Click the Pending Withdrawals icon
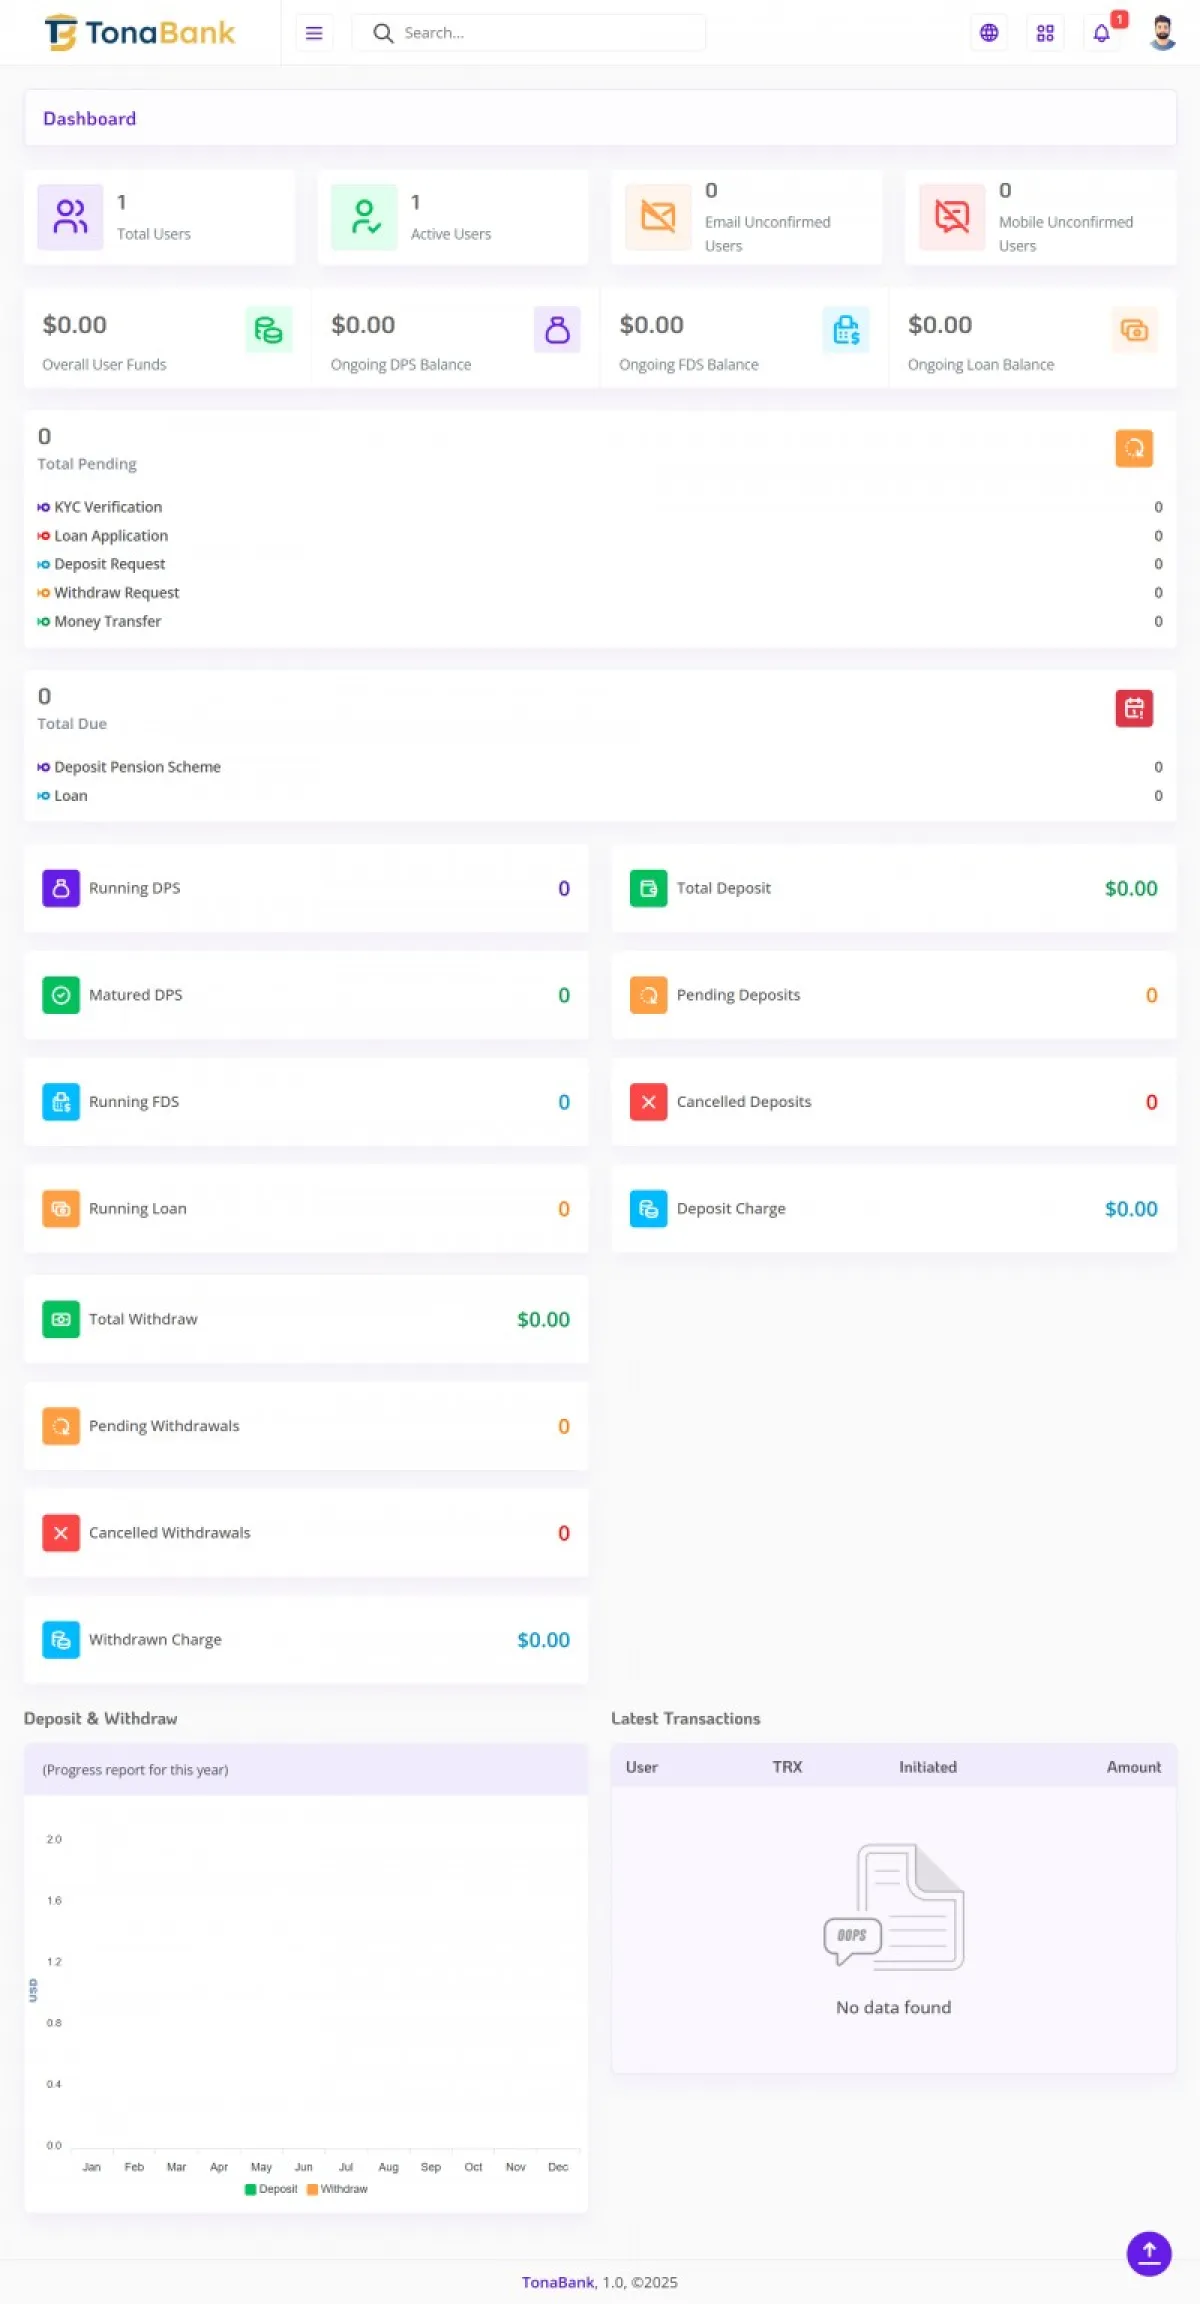Screen dimensions: 1200x2304 click(61, 1427)
